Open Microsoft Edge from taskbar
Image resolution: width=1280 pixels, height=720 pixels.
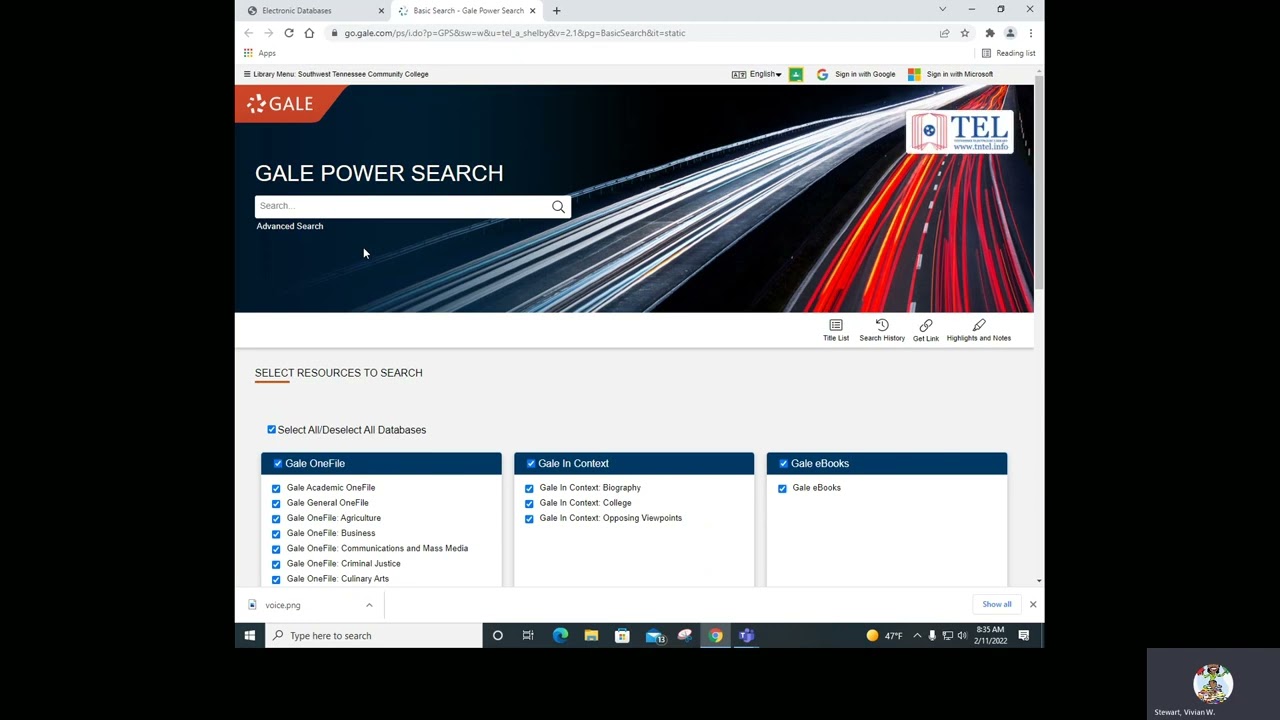click(560, 635)
